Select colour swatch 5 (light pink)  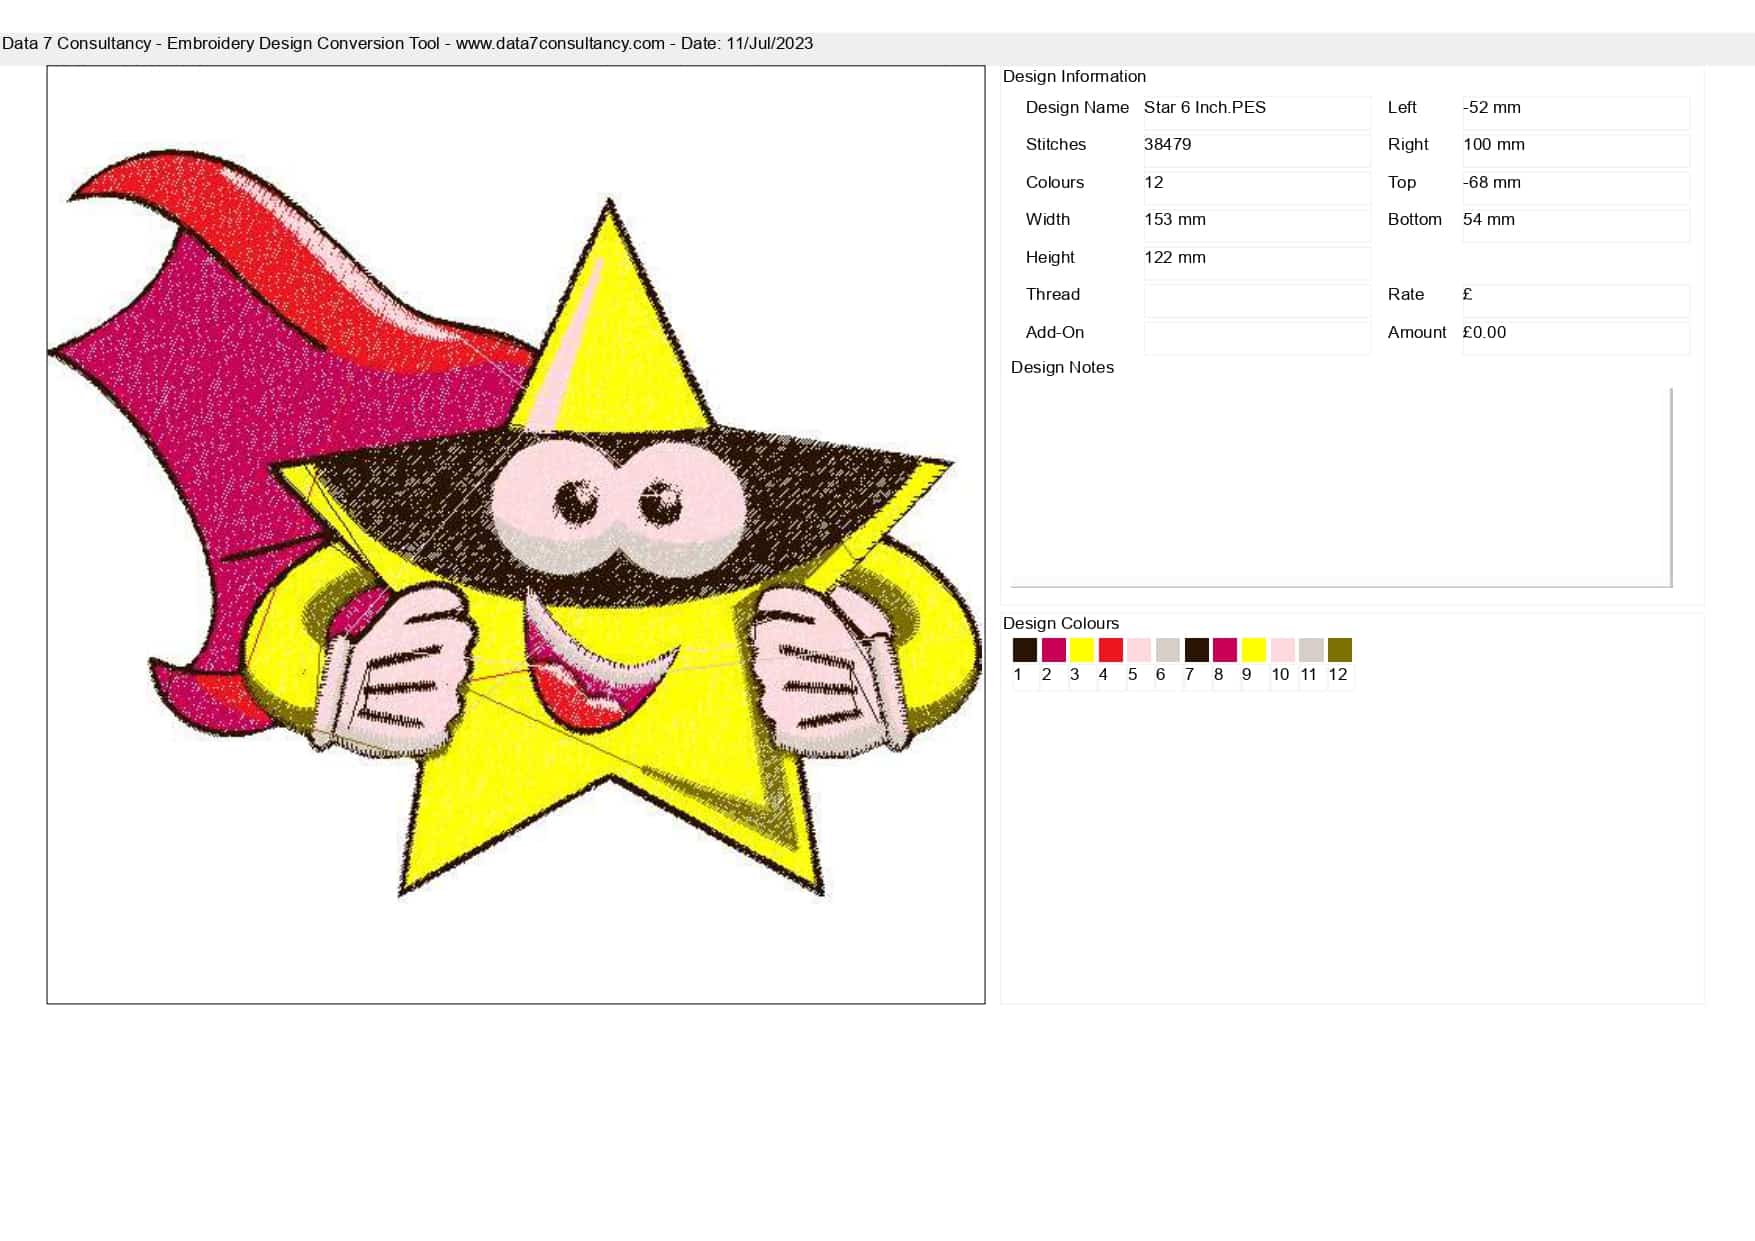(x=1139, y=650)
